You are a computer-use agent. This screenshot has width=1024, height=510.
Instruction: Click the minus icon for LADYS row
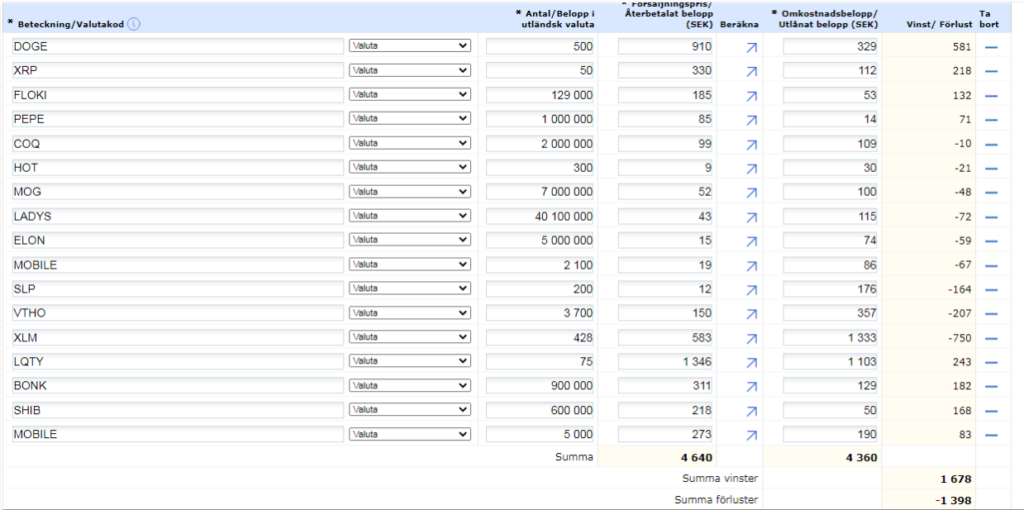(991, 216)
